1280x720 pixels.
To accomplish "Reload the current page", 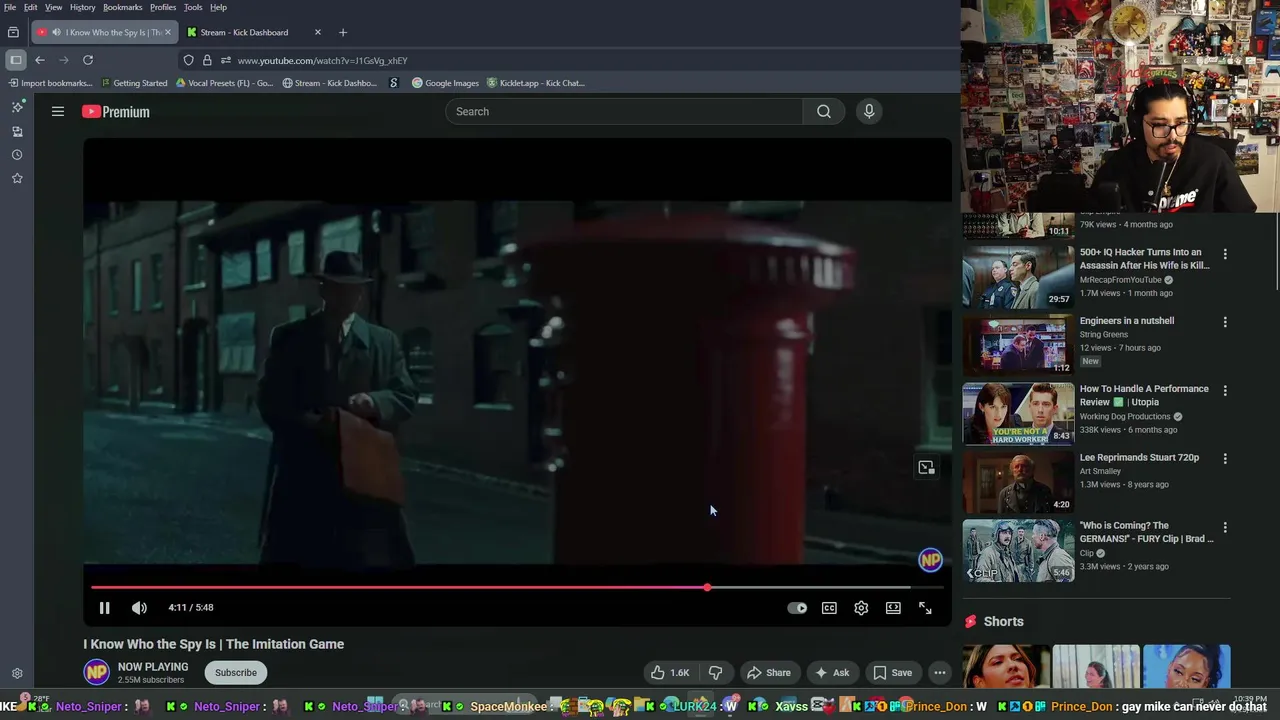I will click(x=88, y=60).
